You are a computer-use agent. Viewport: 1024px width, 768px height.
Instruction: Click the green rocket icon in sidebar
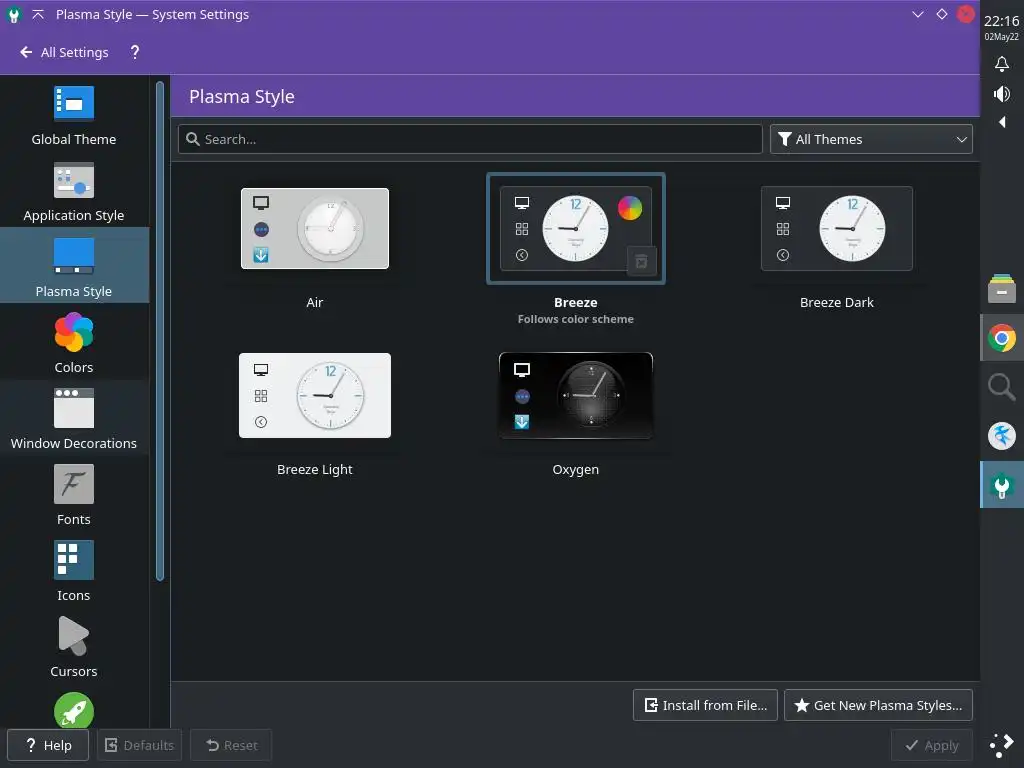pyautogui.click(x=74, y=710)
